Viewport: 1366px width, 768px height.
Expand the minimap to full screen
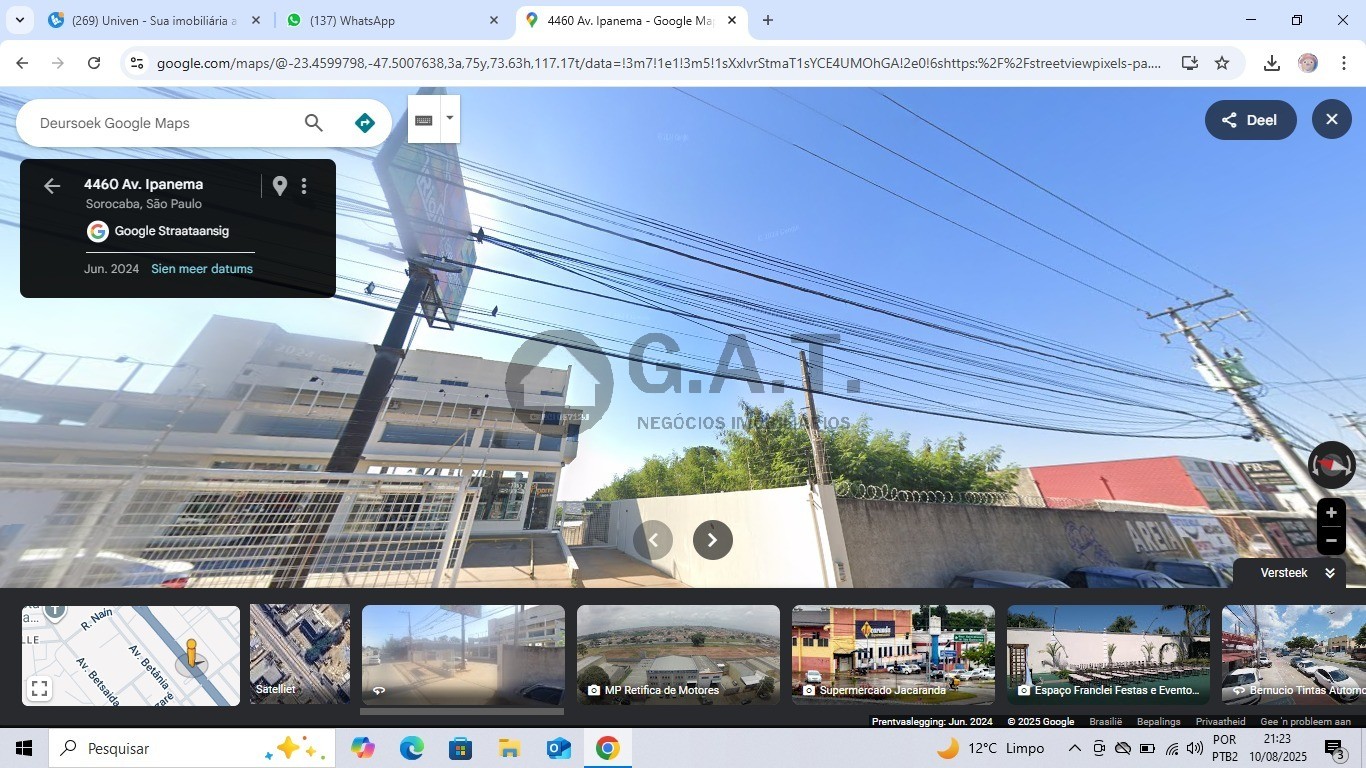point(39,688)
